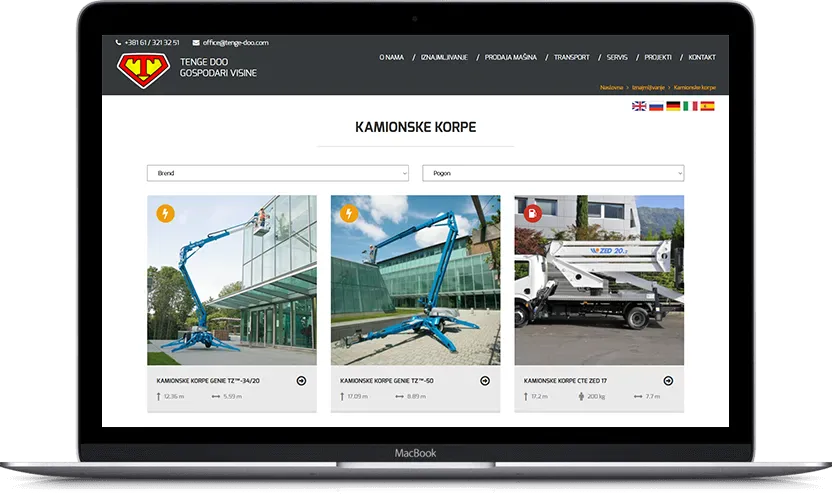832x494 pixels.
Task: Click electric badge on Genie TZ-34/20 image
Action: [166, 213]
